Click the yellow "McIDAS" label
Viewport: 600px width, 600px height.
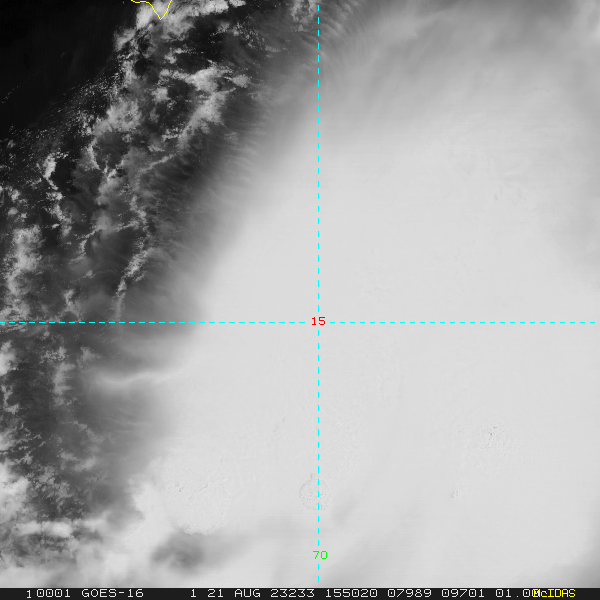click(554, 593)
